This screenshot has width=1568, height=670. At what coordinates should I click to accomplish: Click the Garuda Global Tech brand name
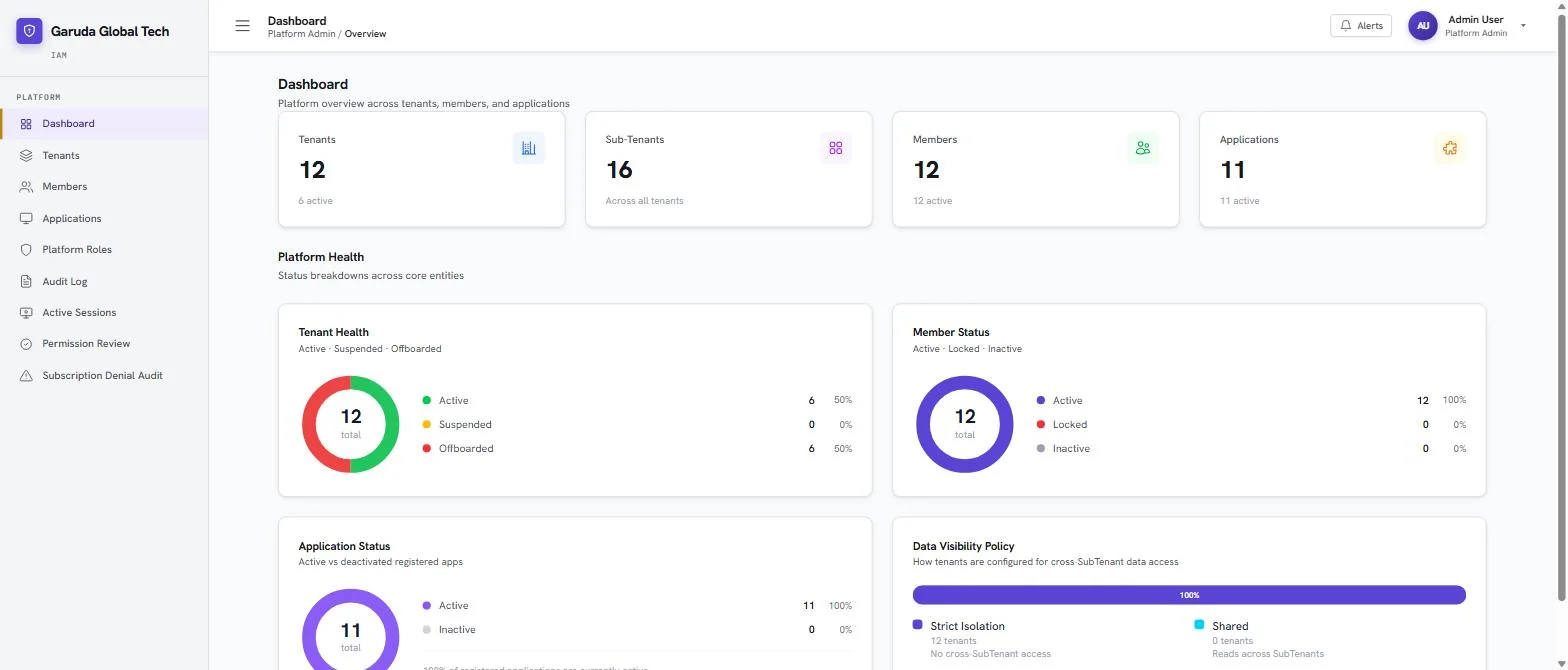[x=110, y=31]
